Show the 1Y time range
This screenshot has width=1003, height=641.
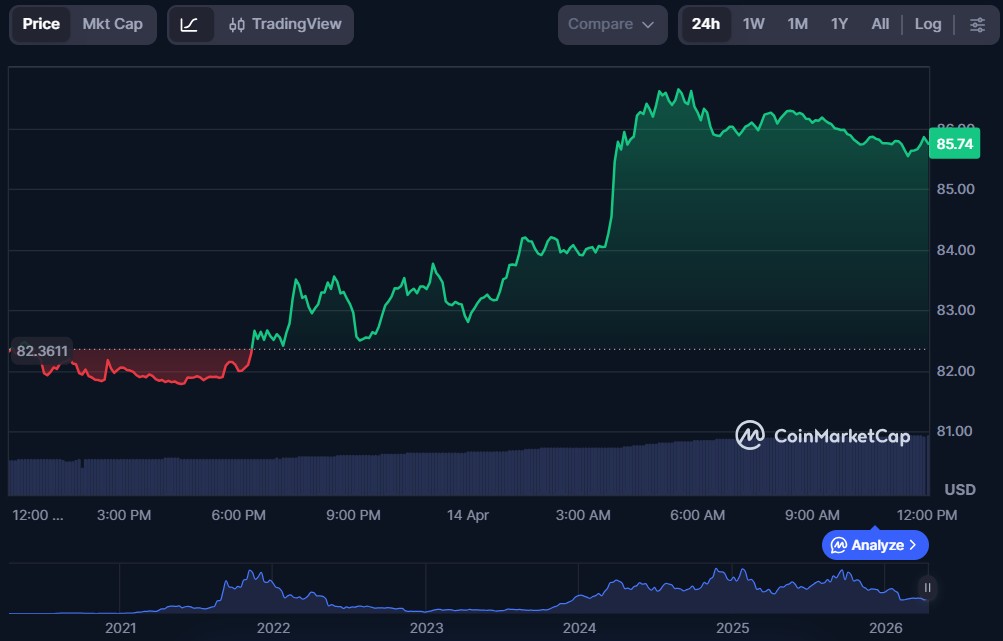pos(839,24)
